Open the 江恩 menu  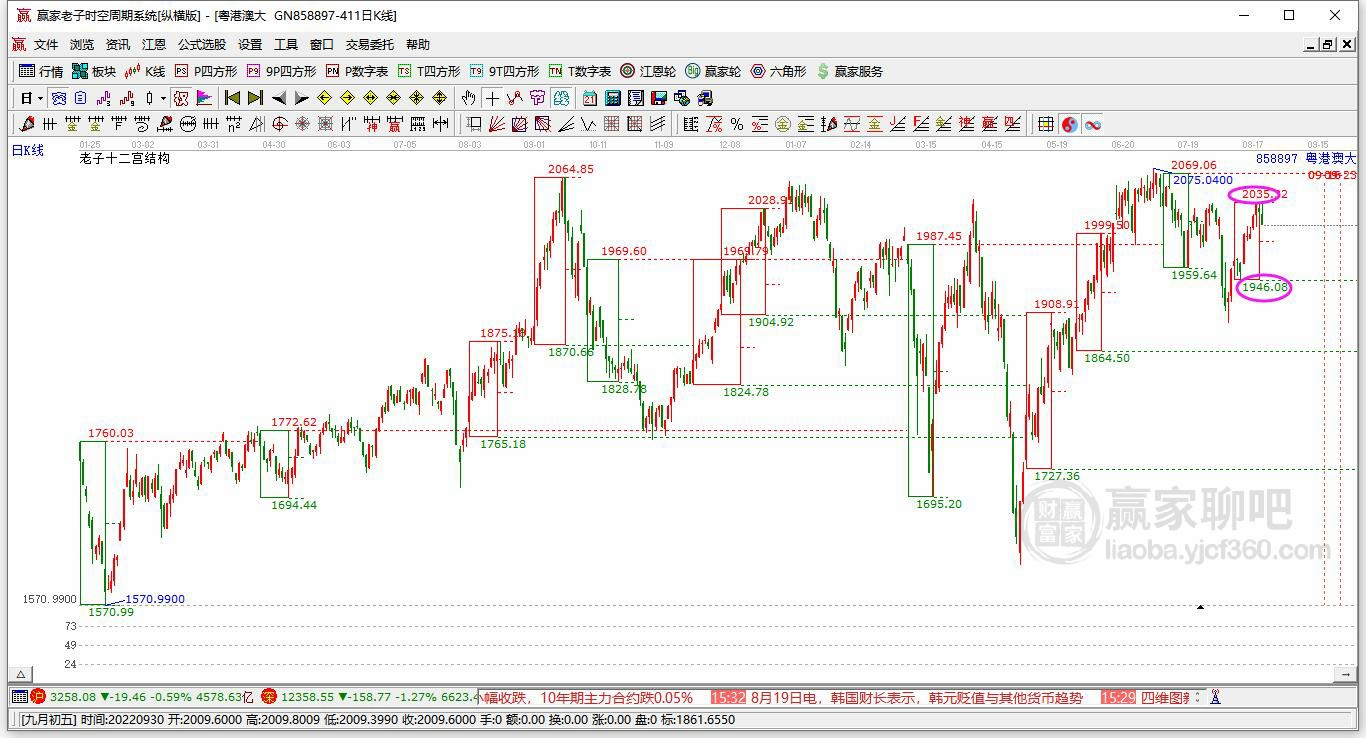(154, 44)
